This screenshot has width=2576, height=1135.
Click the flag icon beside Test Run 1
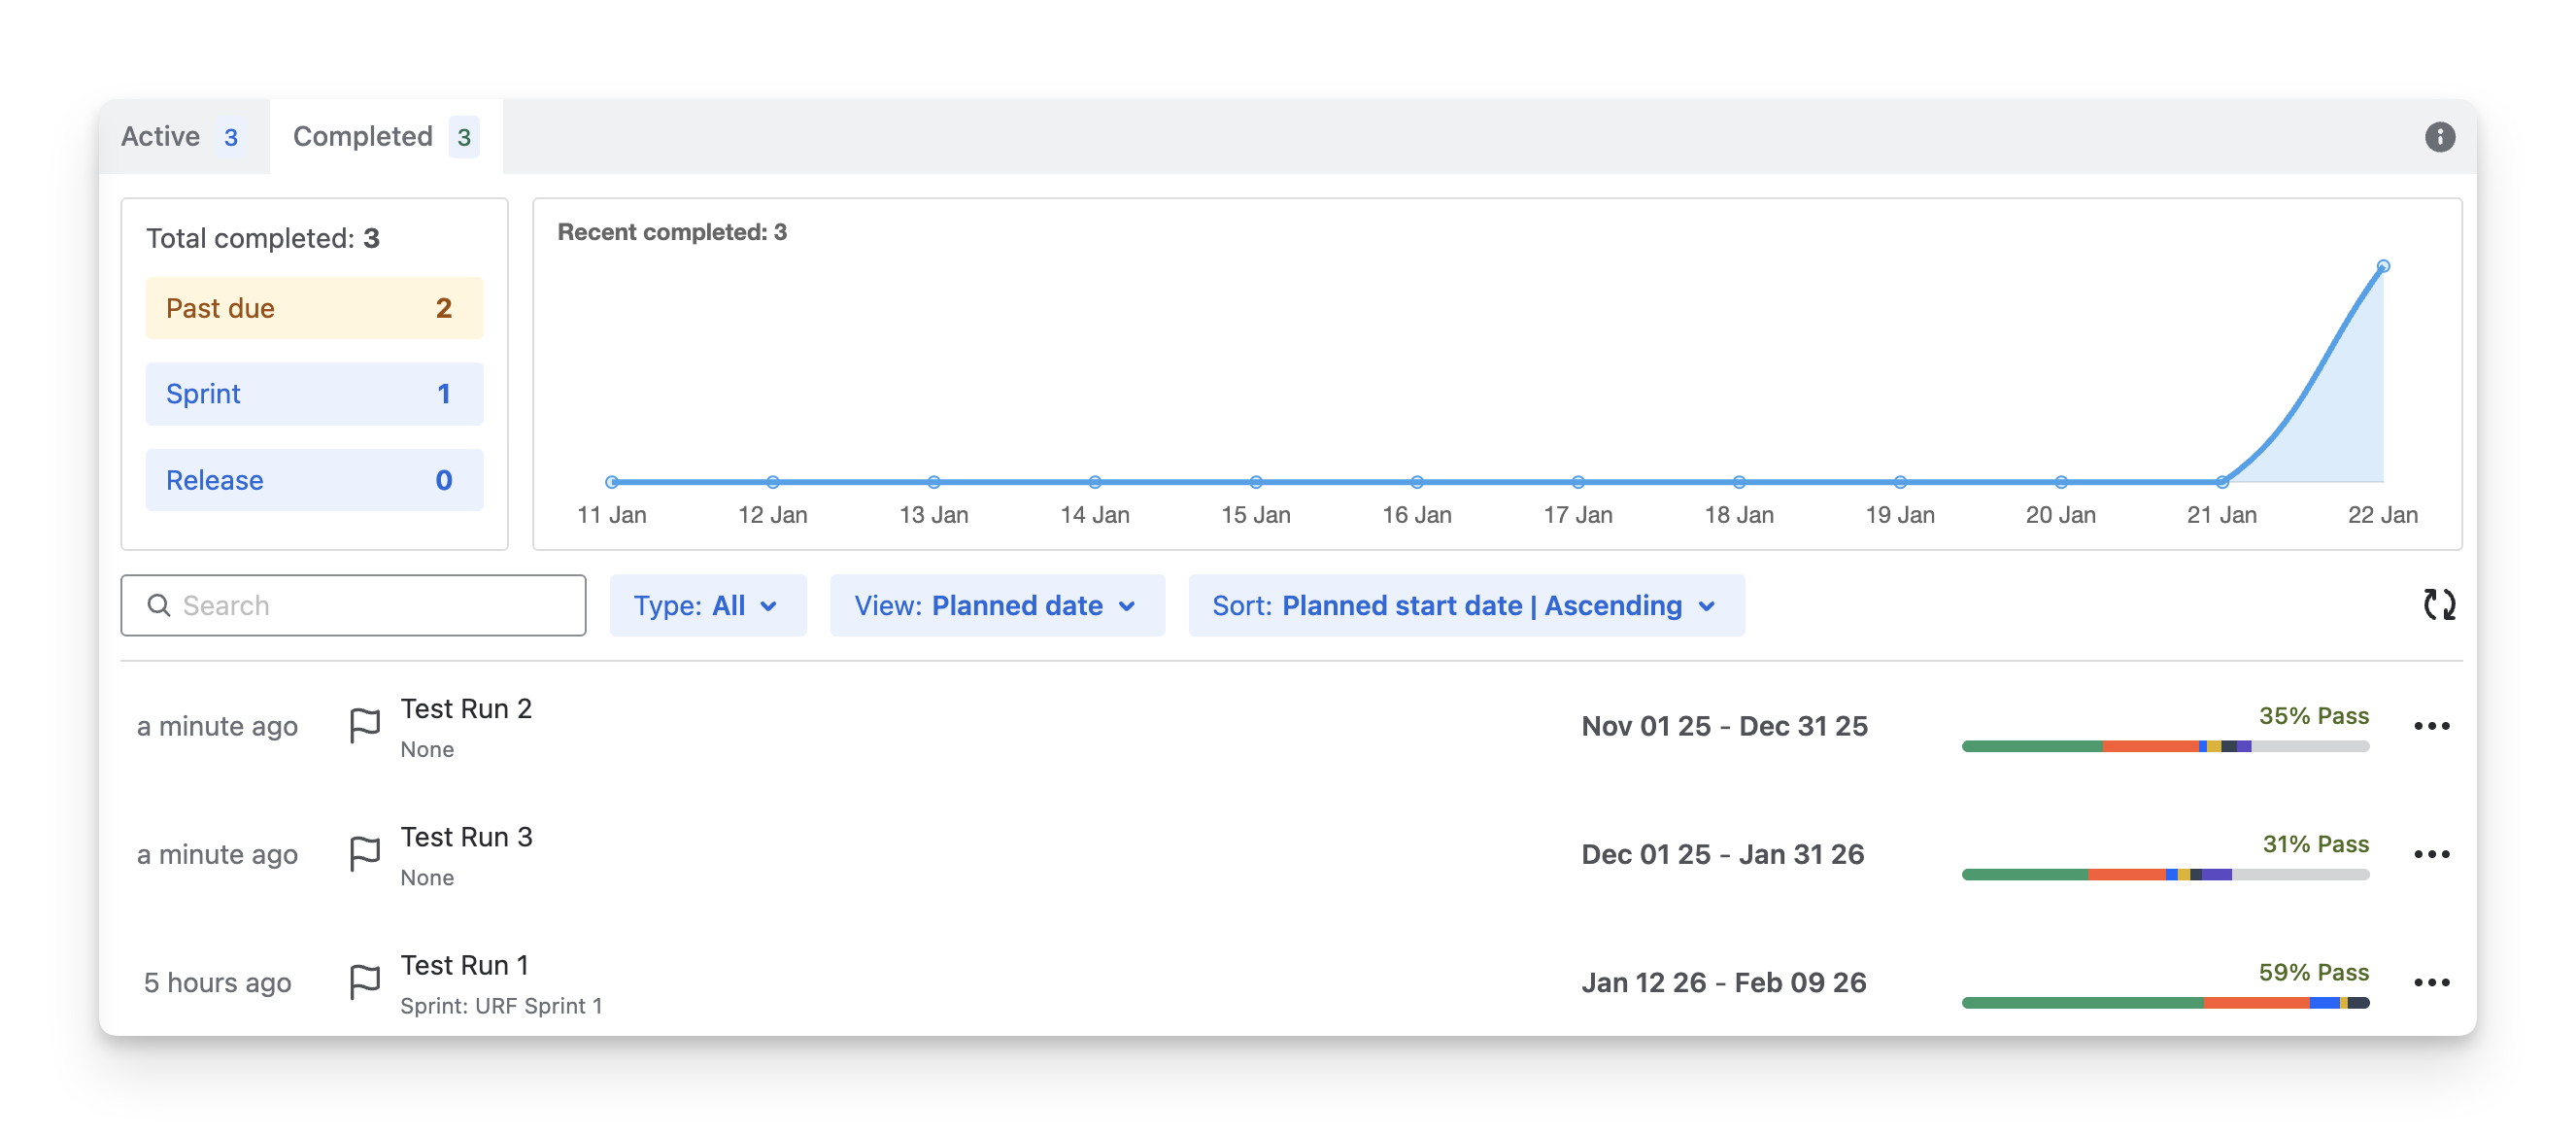365,981
